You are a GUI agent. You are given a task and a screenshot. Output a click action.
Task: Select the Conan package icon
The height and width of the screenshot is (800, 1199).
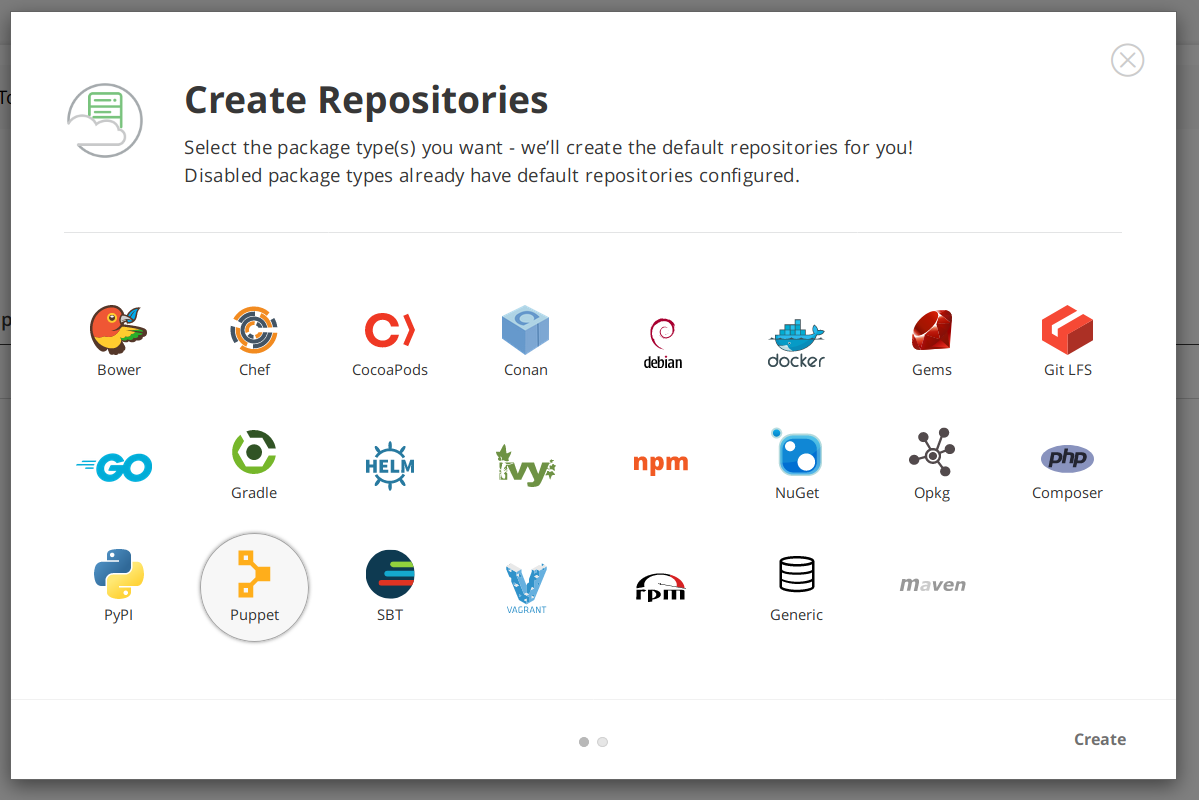(525, 342)
